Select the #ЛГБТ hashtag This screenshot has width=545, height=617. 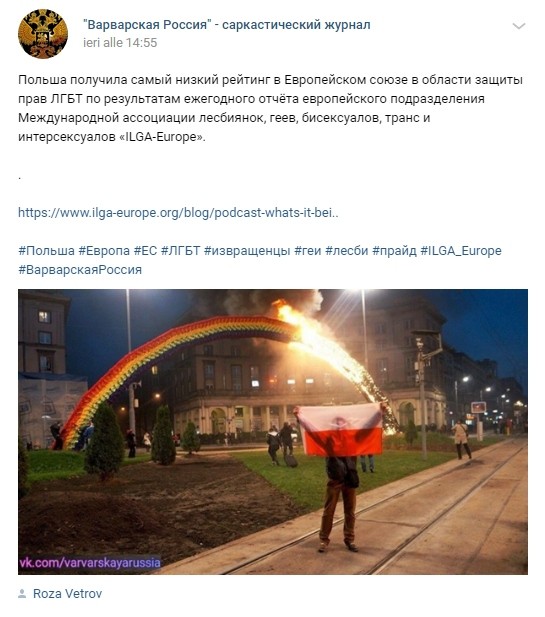click(x=181, y=251)
